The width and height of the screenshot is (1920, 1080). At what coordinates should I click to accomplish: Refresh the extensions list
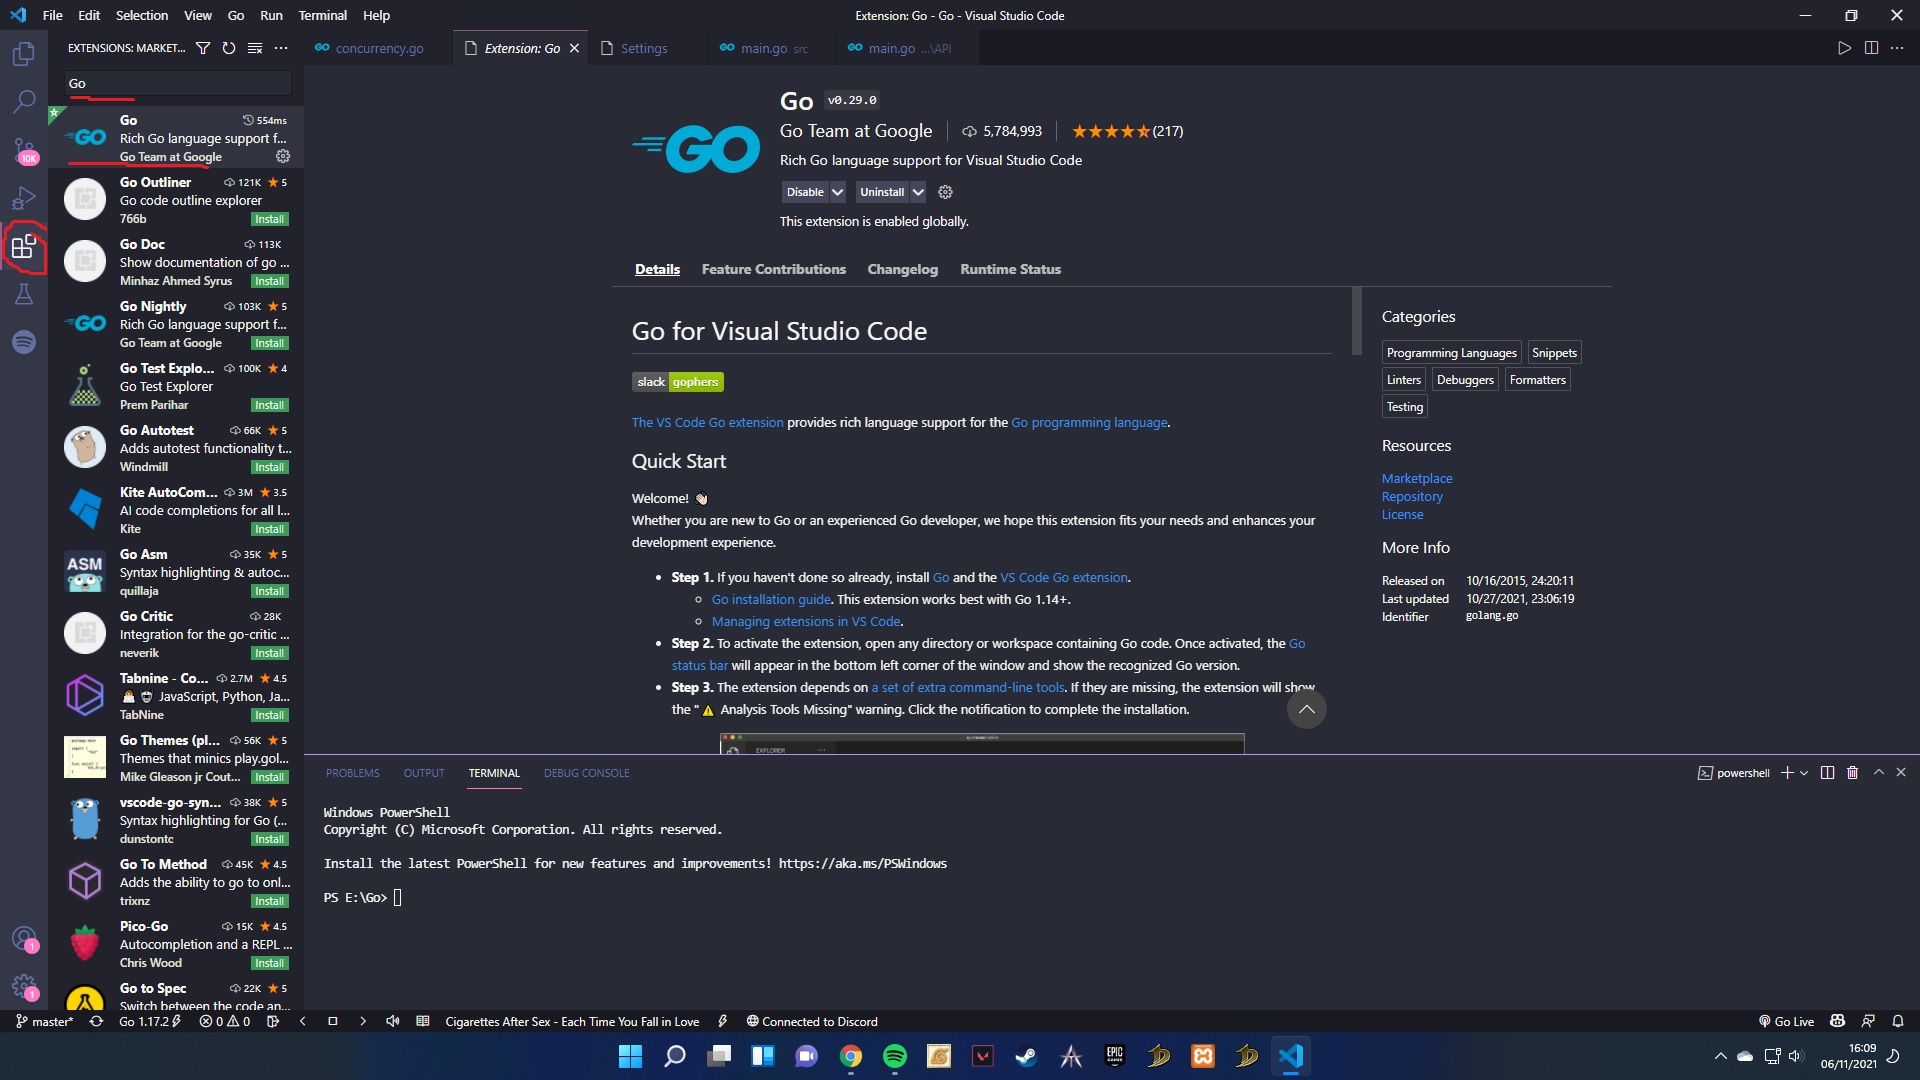pyautogui.click(x=229, y=48)
